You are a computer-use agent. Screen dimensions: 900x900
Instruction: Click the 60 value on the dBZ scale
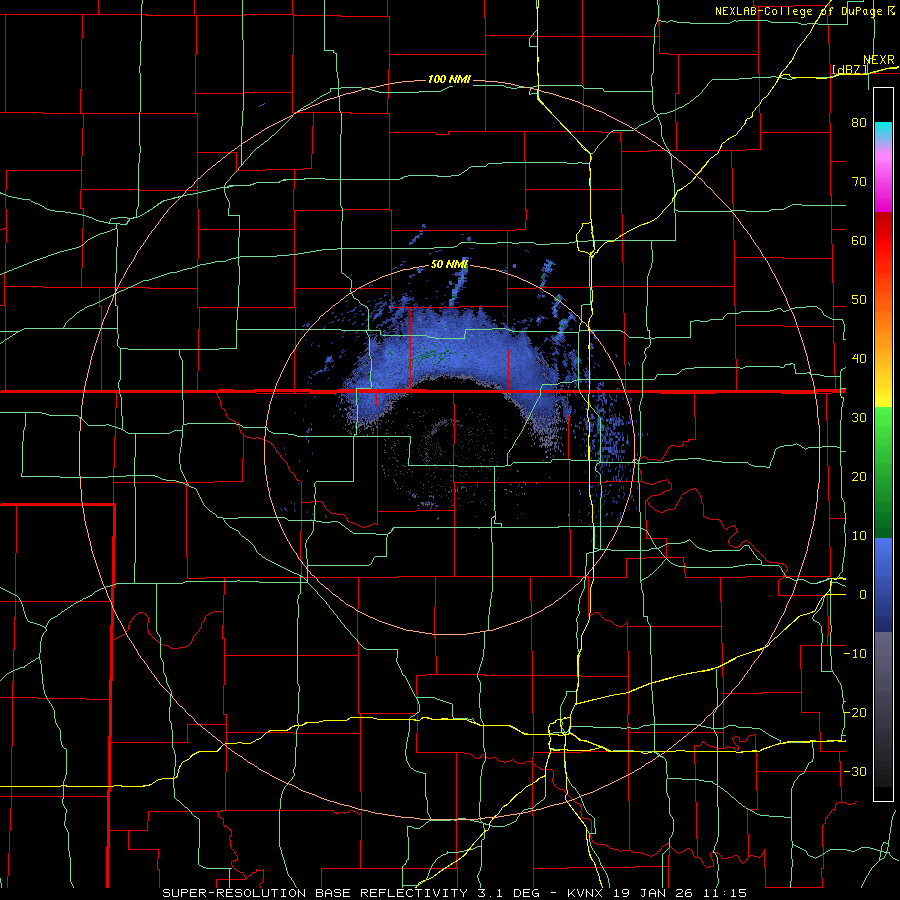(x=859, y=240)
